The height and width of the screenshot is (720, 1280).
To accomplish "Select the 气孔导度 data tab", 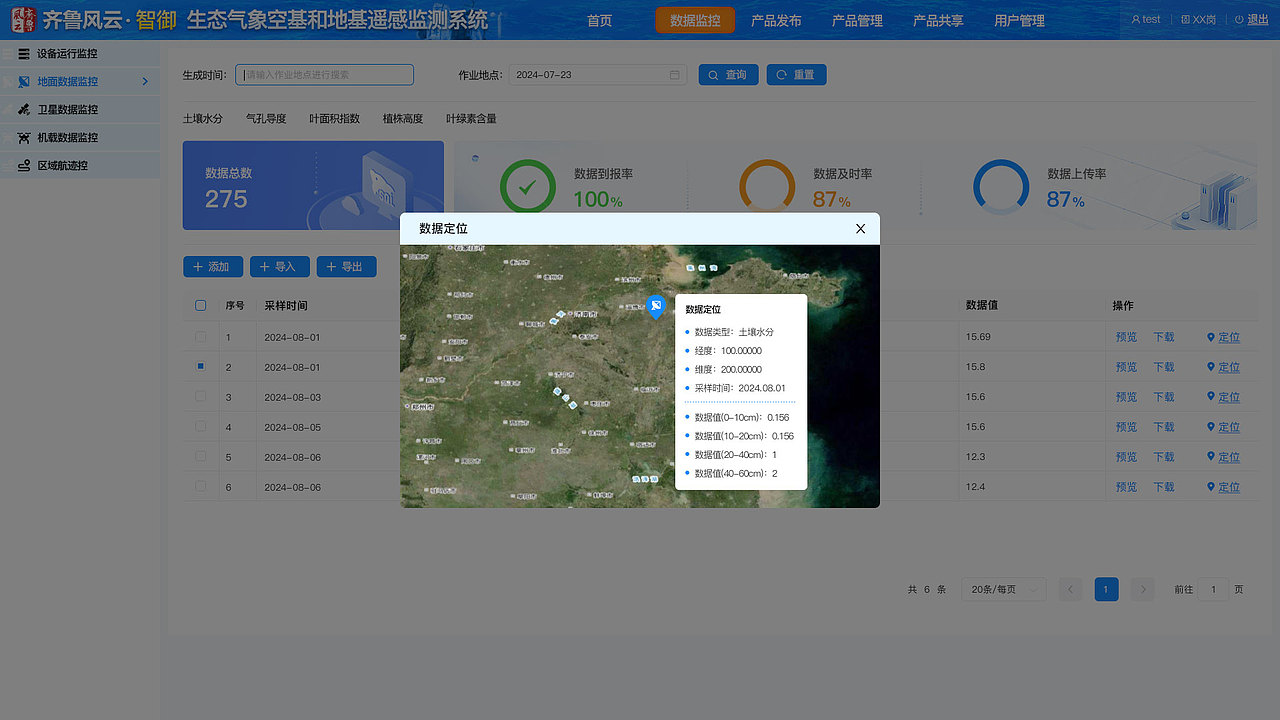I will click(x=266, y=119).
